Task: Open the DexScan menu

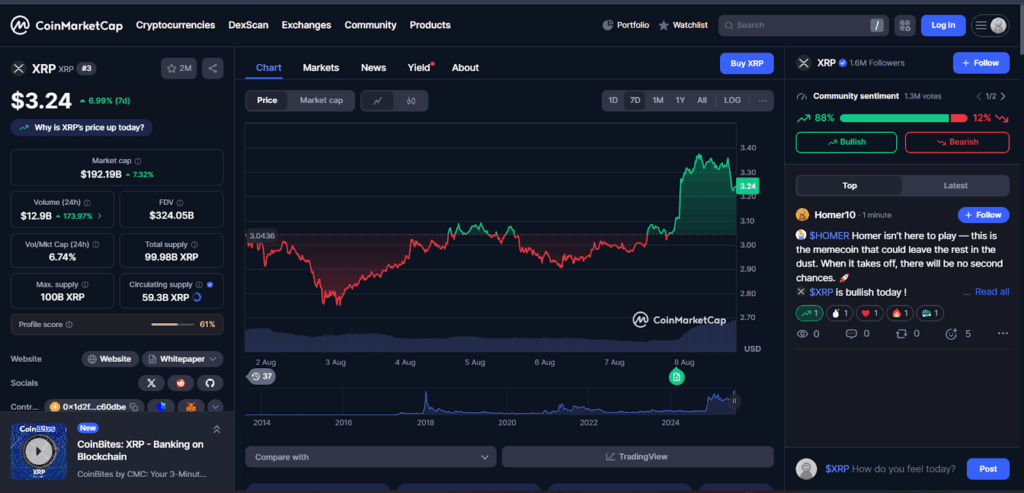Action: point(248,25)
